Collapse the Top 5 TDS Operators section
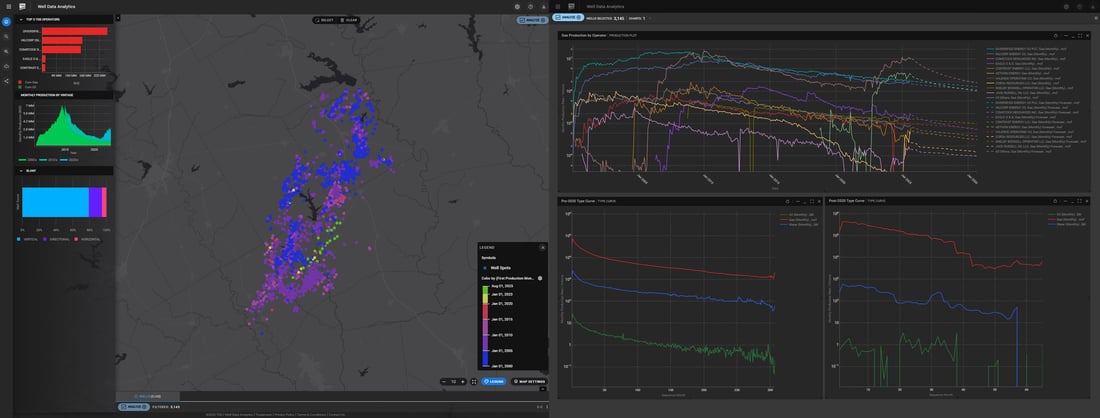 pyautogui.click(x=23, y=19)
